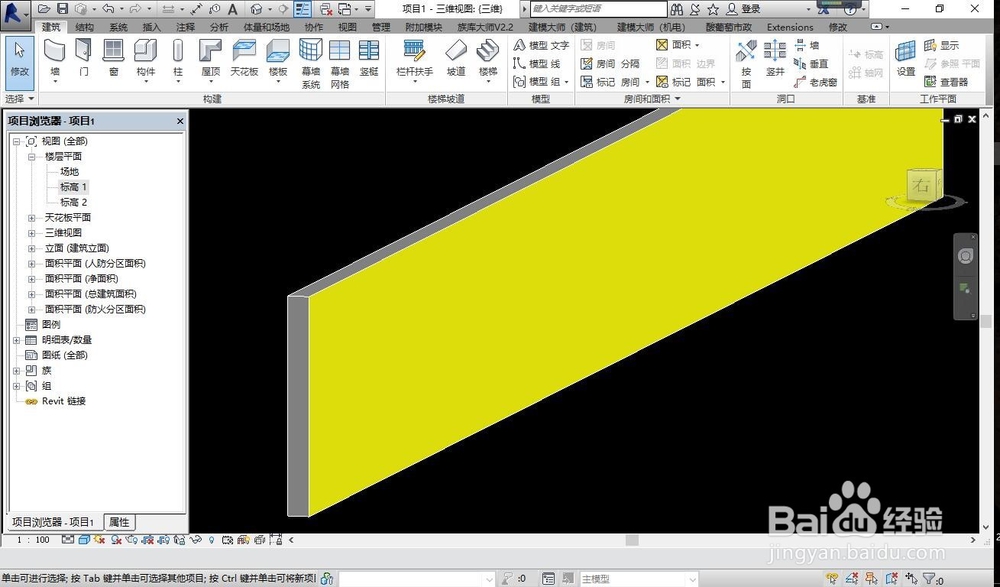Viewport: 1000px width, 587px height.
Task: Click the 垂直 (Vertical) opening tool
Action: click(x=811, y=63)
